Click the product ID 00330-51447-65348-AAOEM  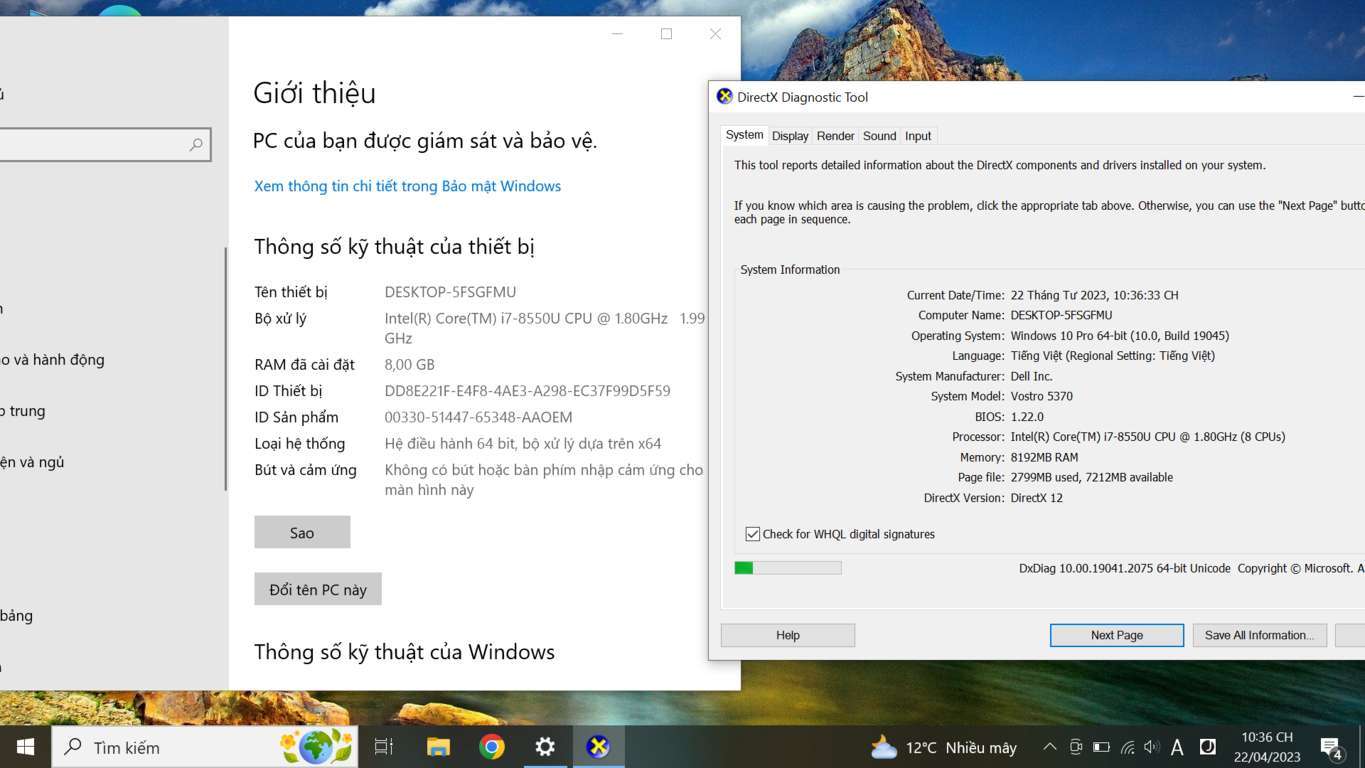click(x=478, y=417)
